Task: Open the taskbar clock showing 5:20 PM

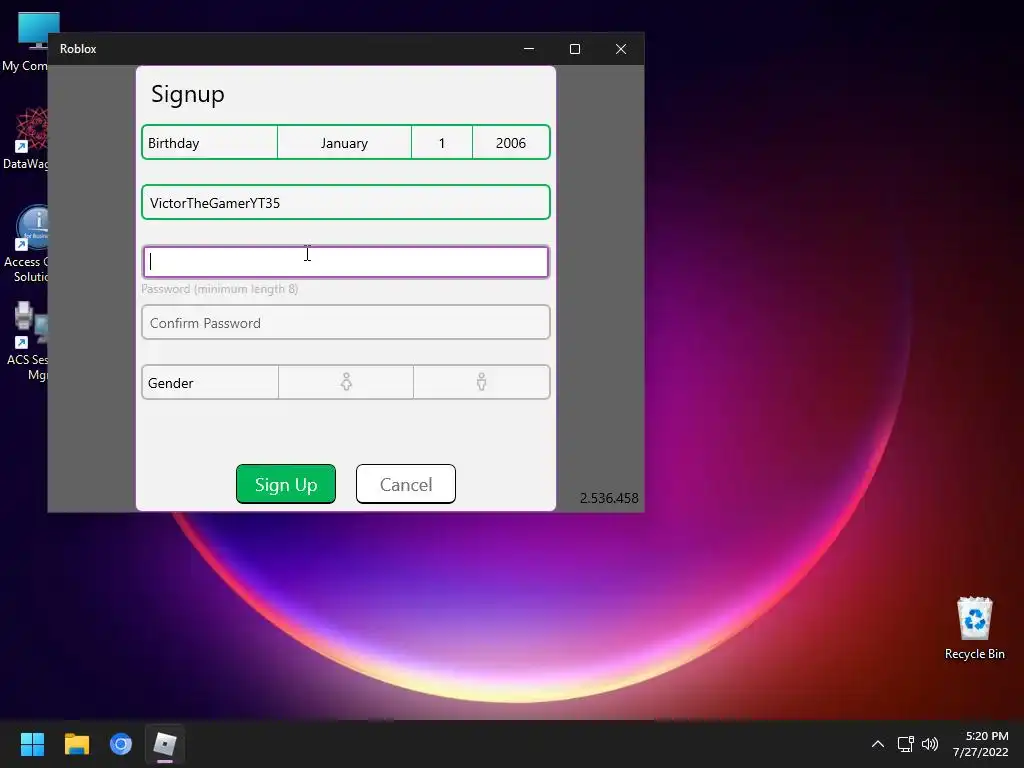Action: pos(981,744)
